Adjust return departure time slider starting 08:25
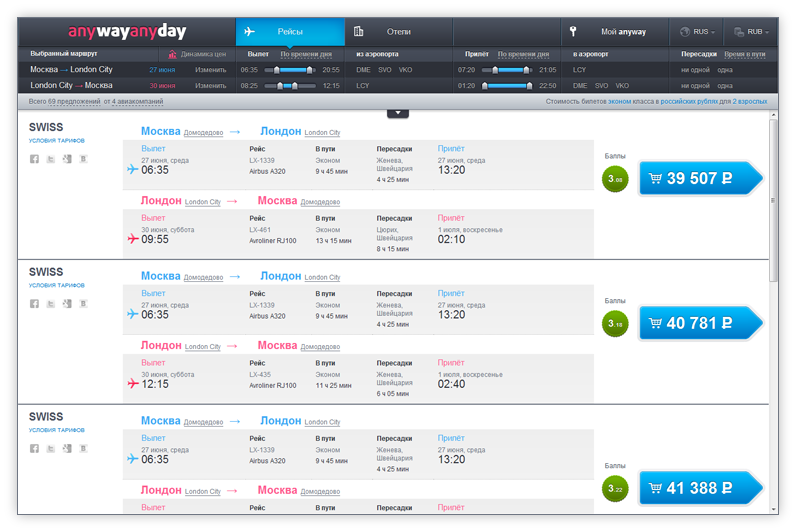This screenshot has width=796, height=532. [x=290, y=86]
